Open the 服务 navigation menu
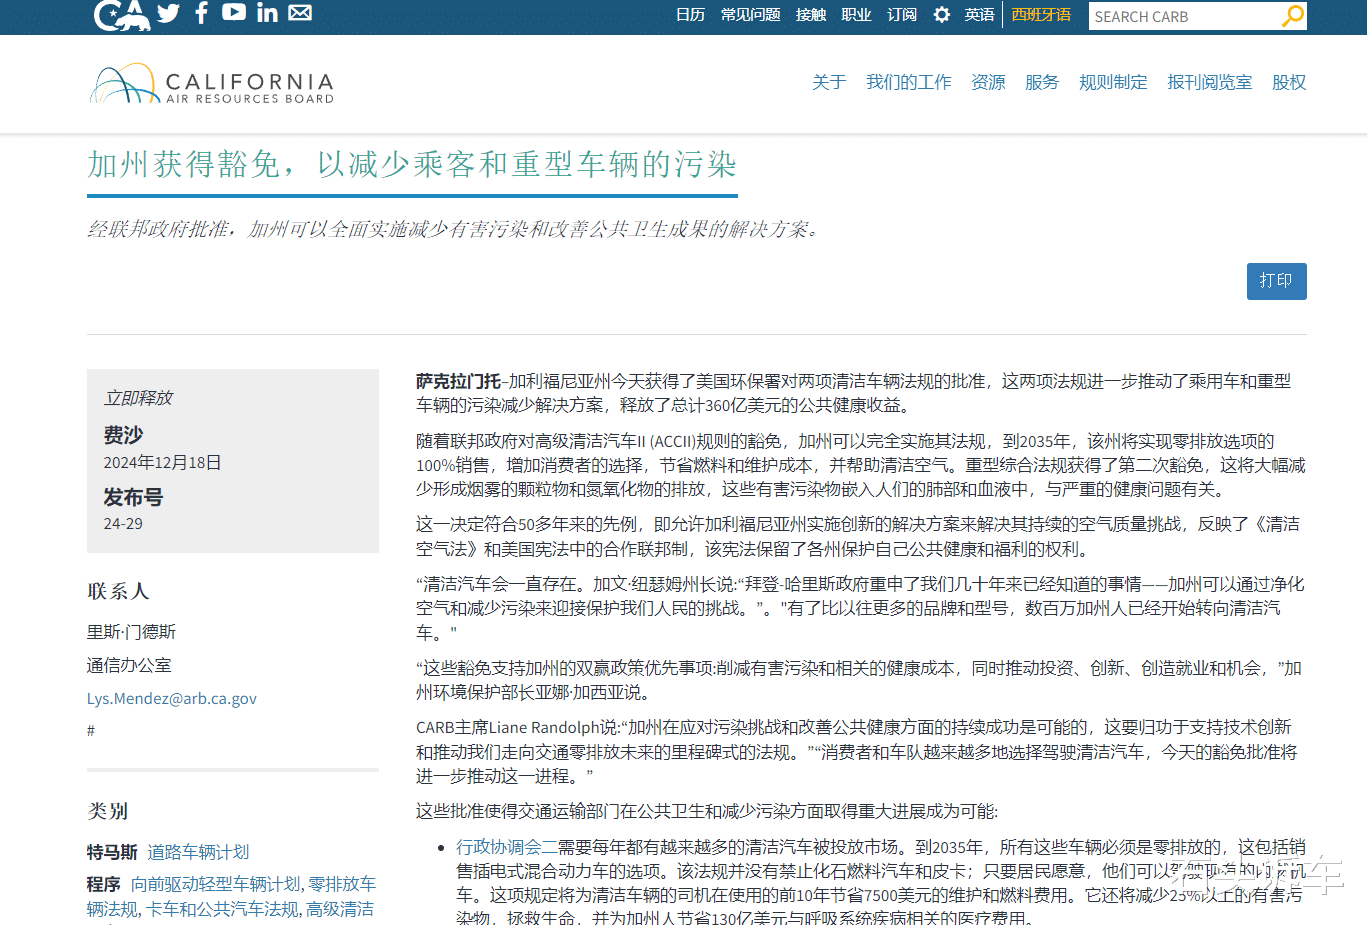Screen dimensions: 1367x925 (x=1042, y=82)
